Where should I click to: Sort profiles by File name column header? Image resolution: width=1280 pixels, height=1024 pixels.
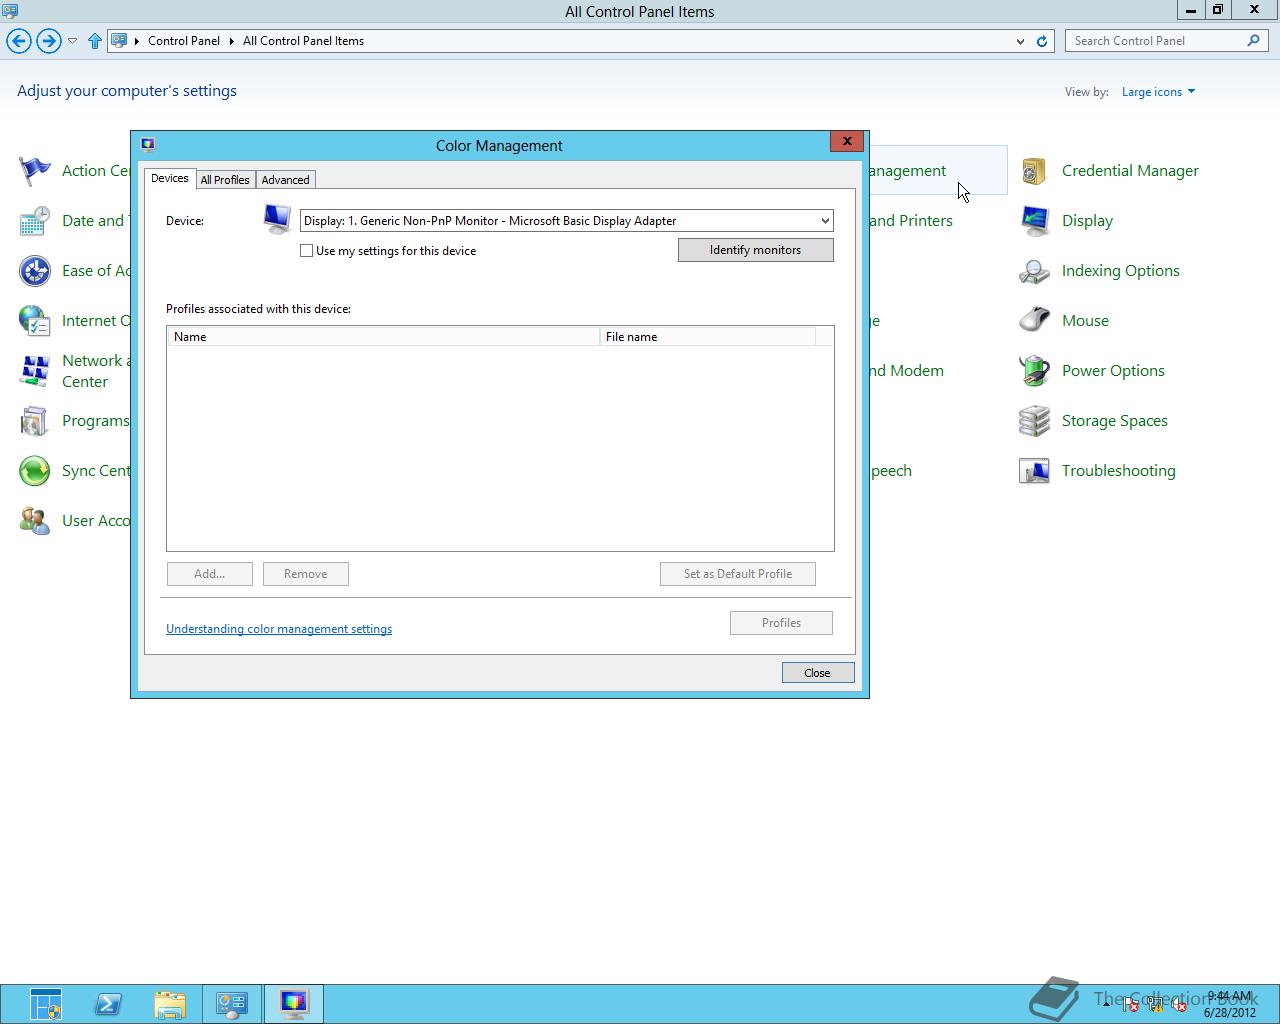[x=707, y=337]
